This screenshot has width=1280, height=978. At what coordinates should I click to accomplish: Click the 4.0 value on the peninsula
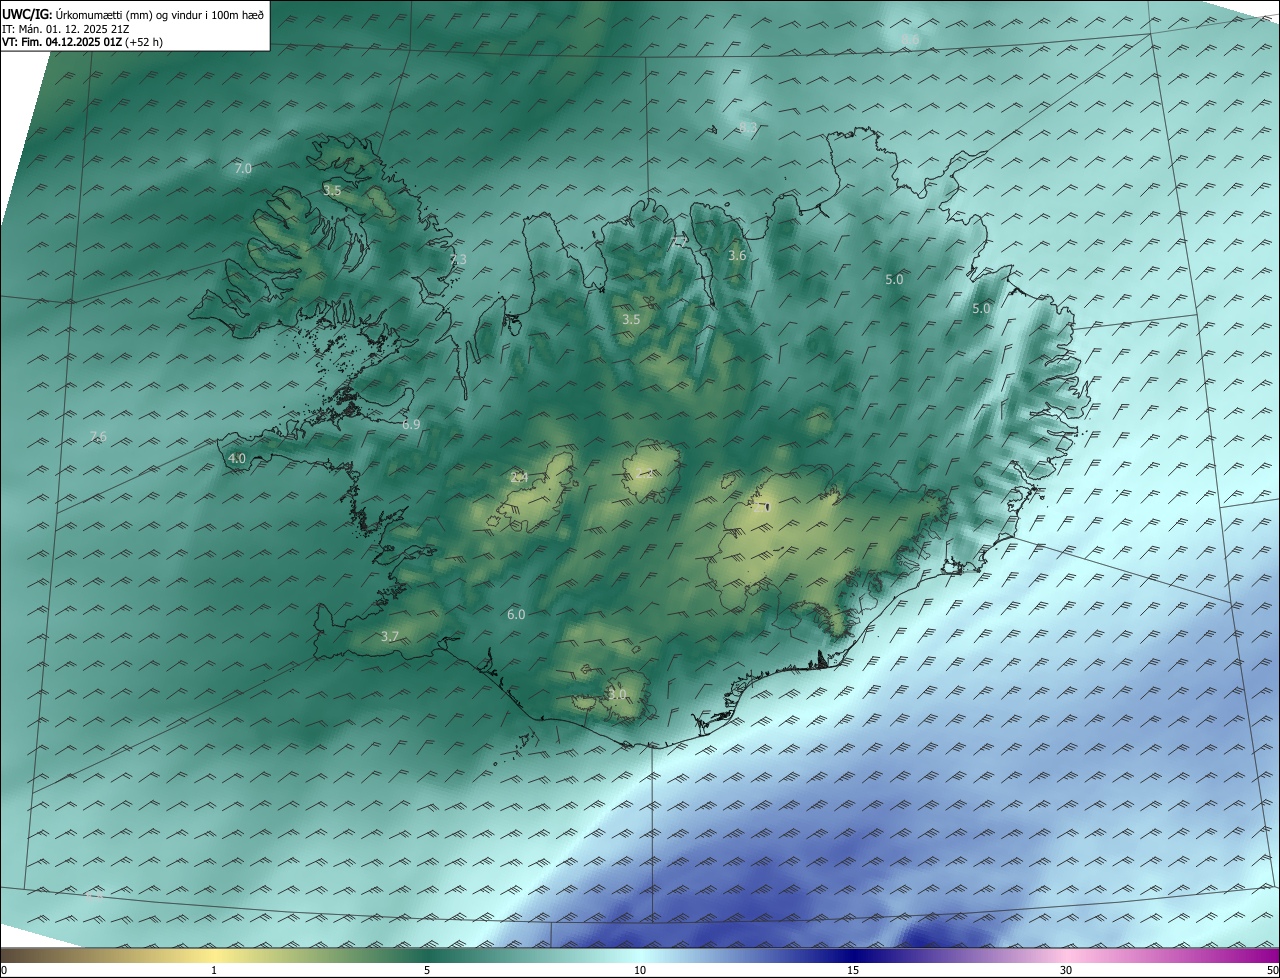(237, 458)
